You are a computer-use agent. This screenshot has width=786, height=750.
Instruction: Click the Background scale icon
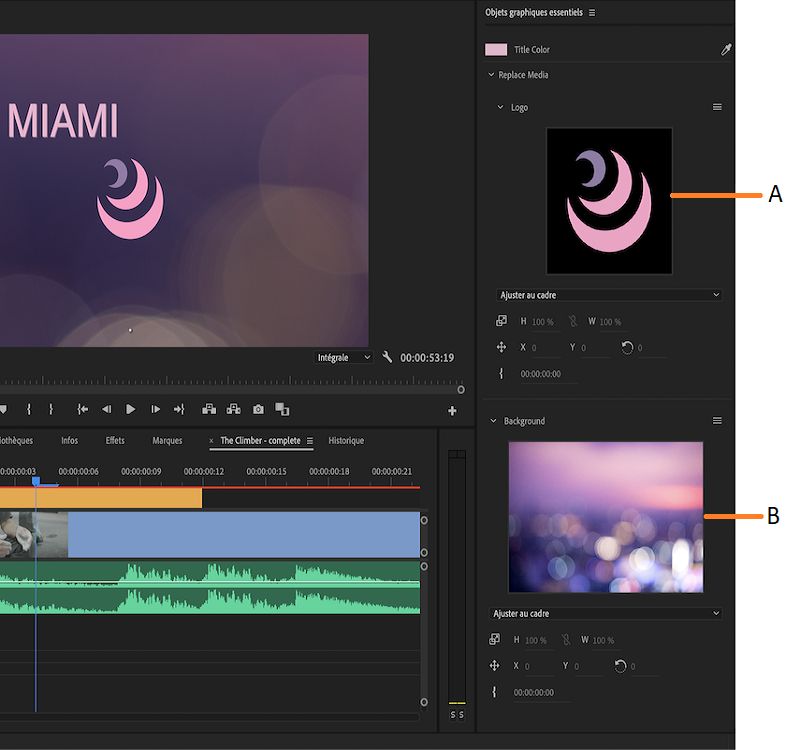494,639
